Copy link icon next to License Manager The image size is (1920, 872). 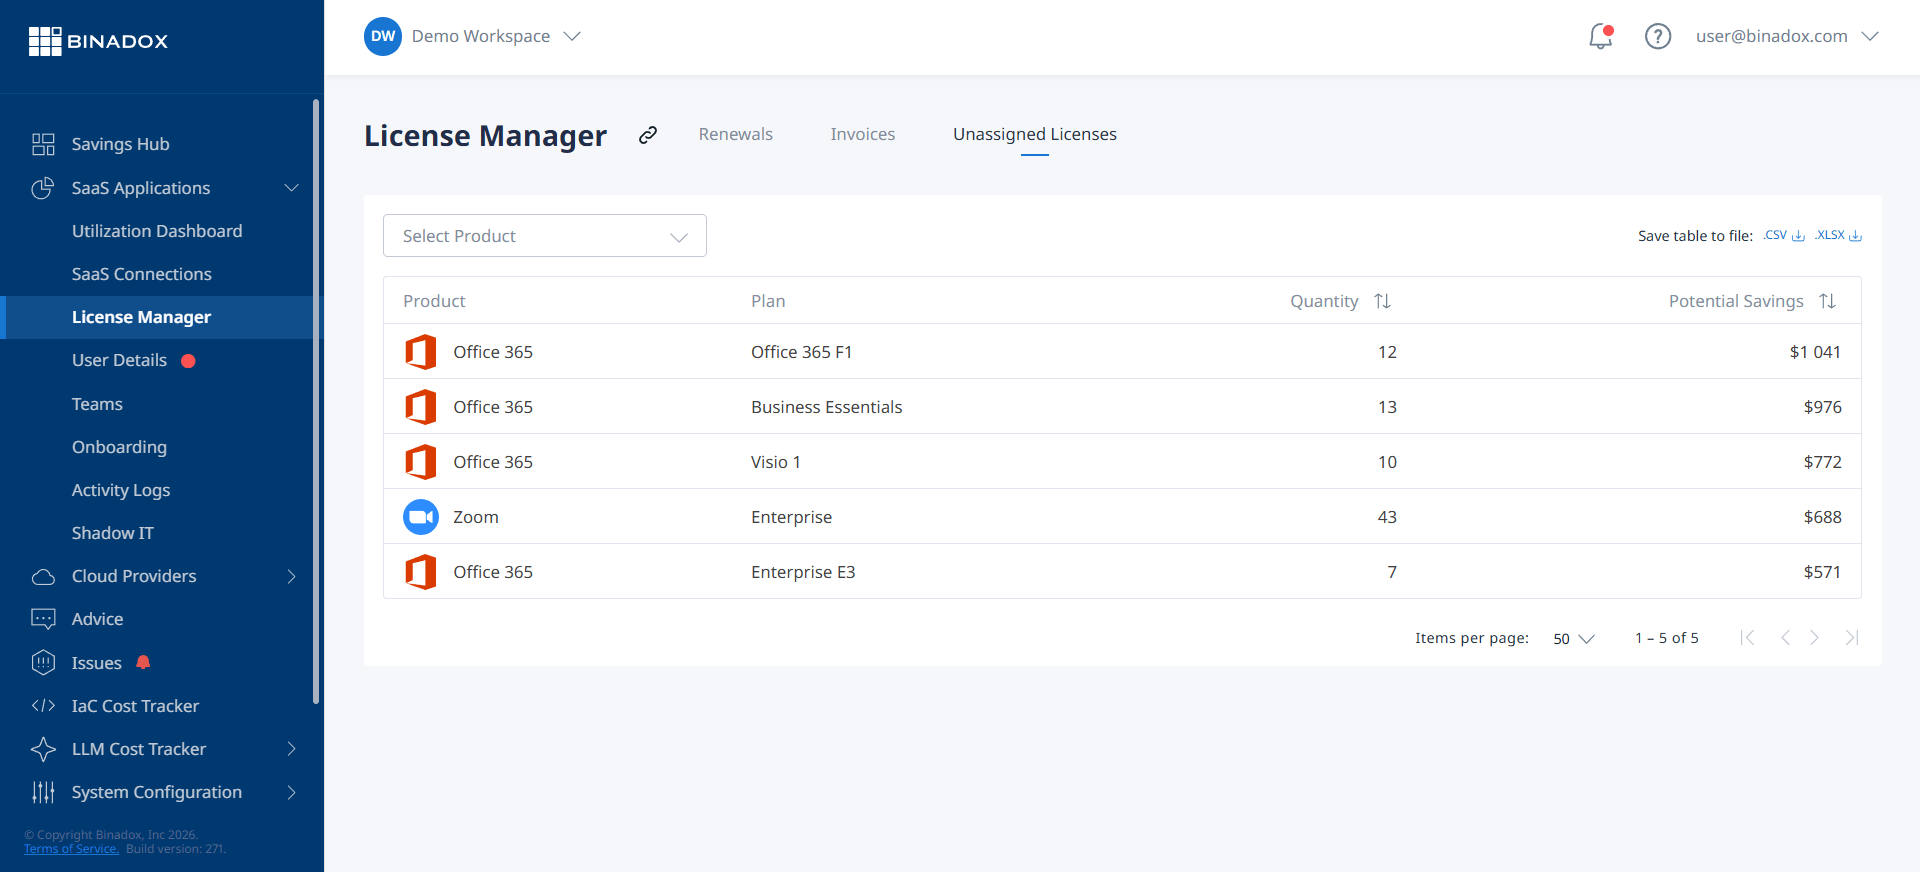pyautogui.click(x=648, y=135)
